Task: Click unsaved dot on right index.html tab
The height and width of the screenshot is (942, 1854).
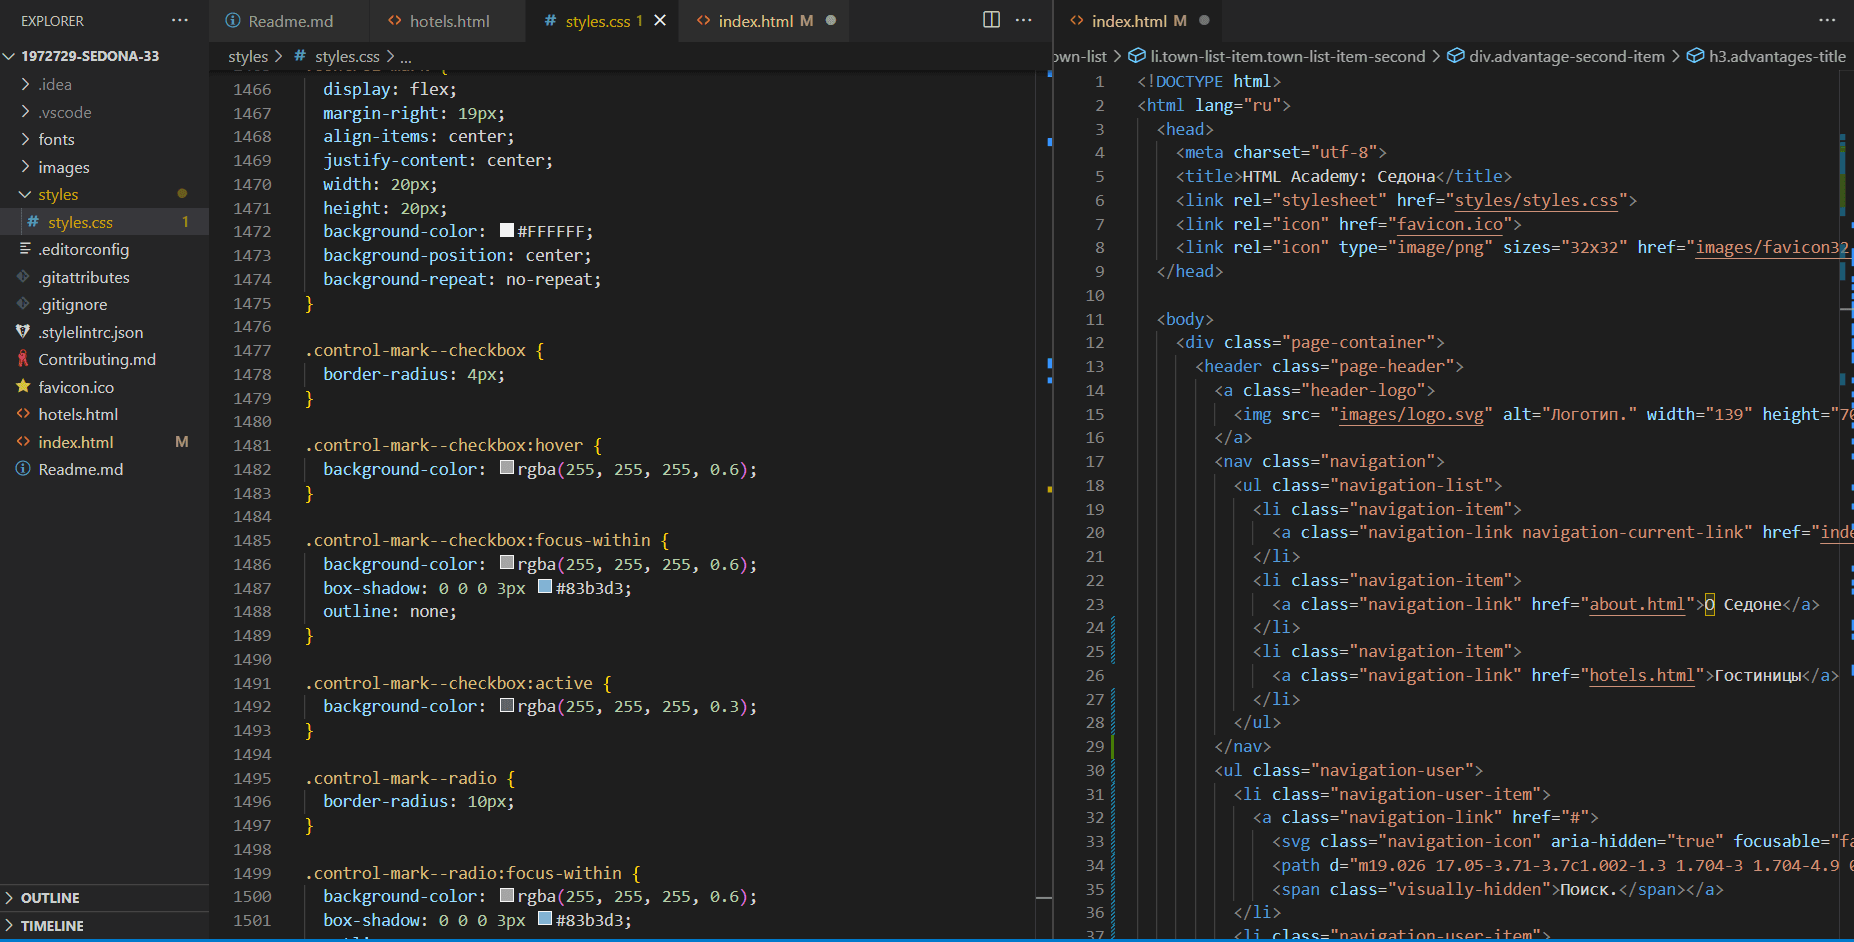Action: pyautogui.click(x=1204, y=21)
